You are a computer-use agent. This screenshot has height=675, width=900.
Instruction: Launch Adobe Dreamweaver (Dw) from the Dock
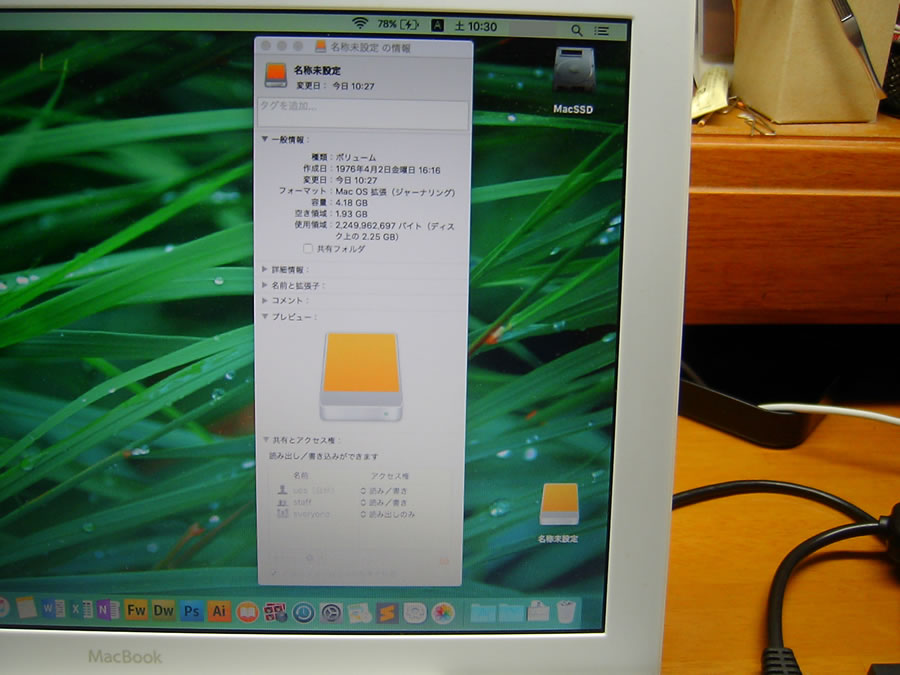point(164,610)
